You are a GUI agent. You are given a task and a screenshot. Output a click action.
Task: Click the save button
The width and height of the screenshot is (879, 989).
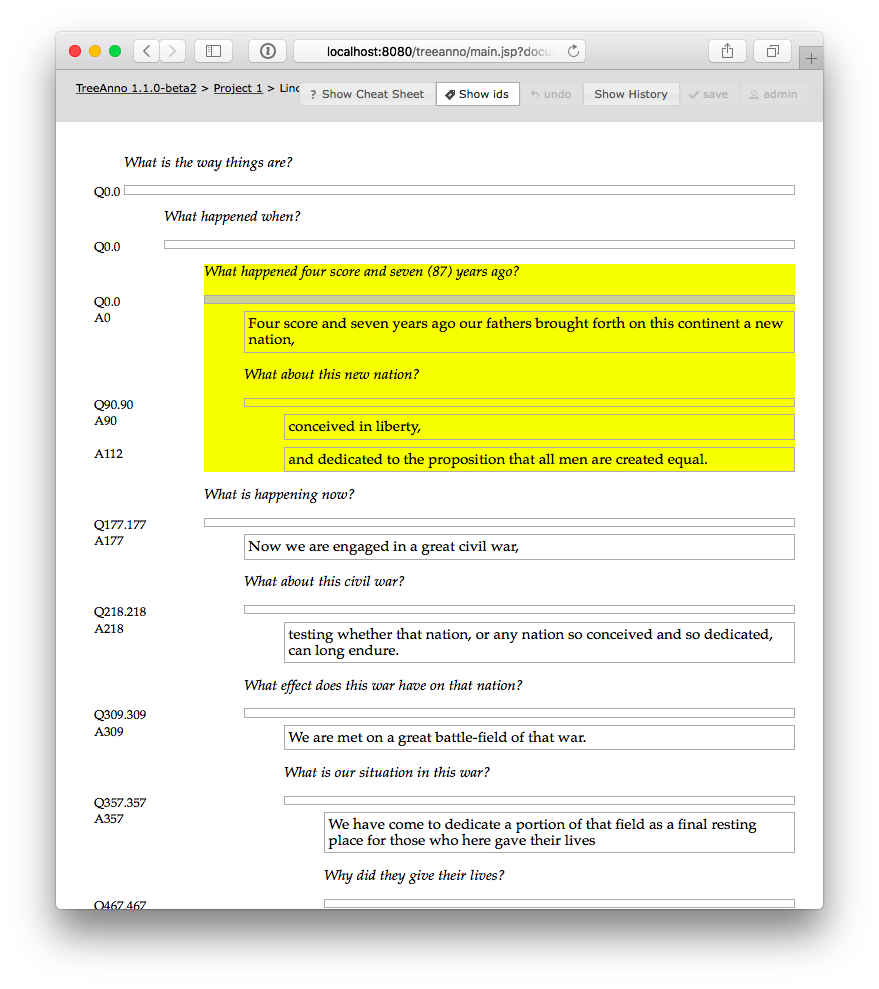(709, 94)
